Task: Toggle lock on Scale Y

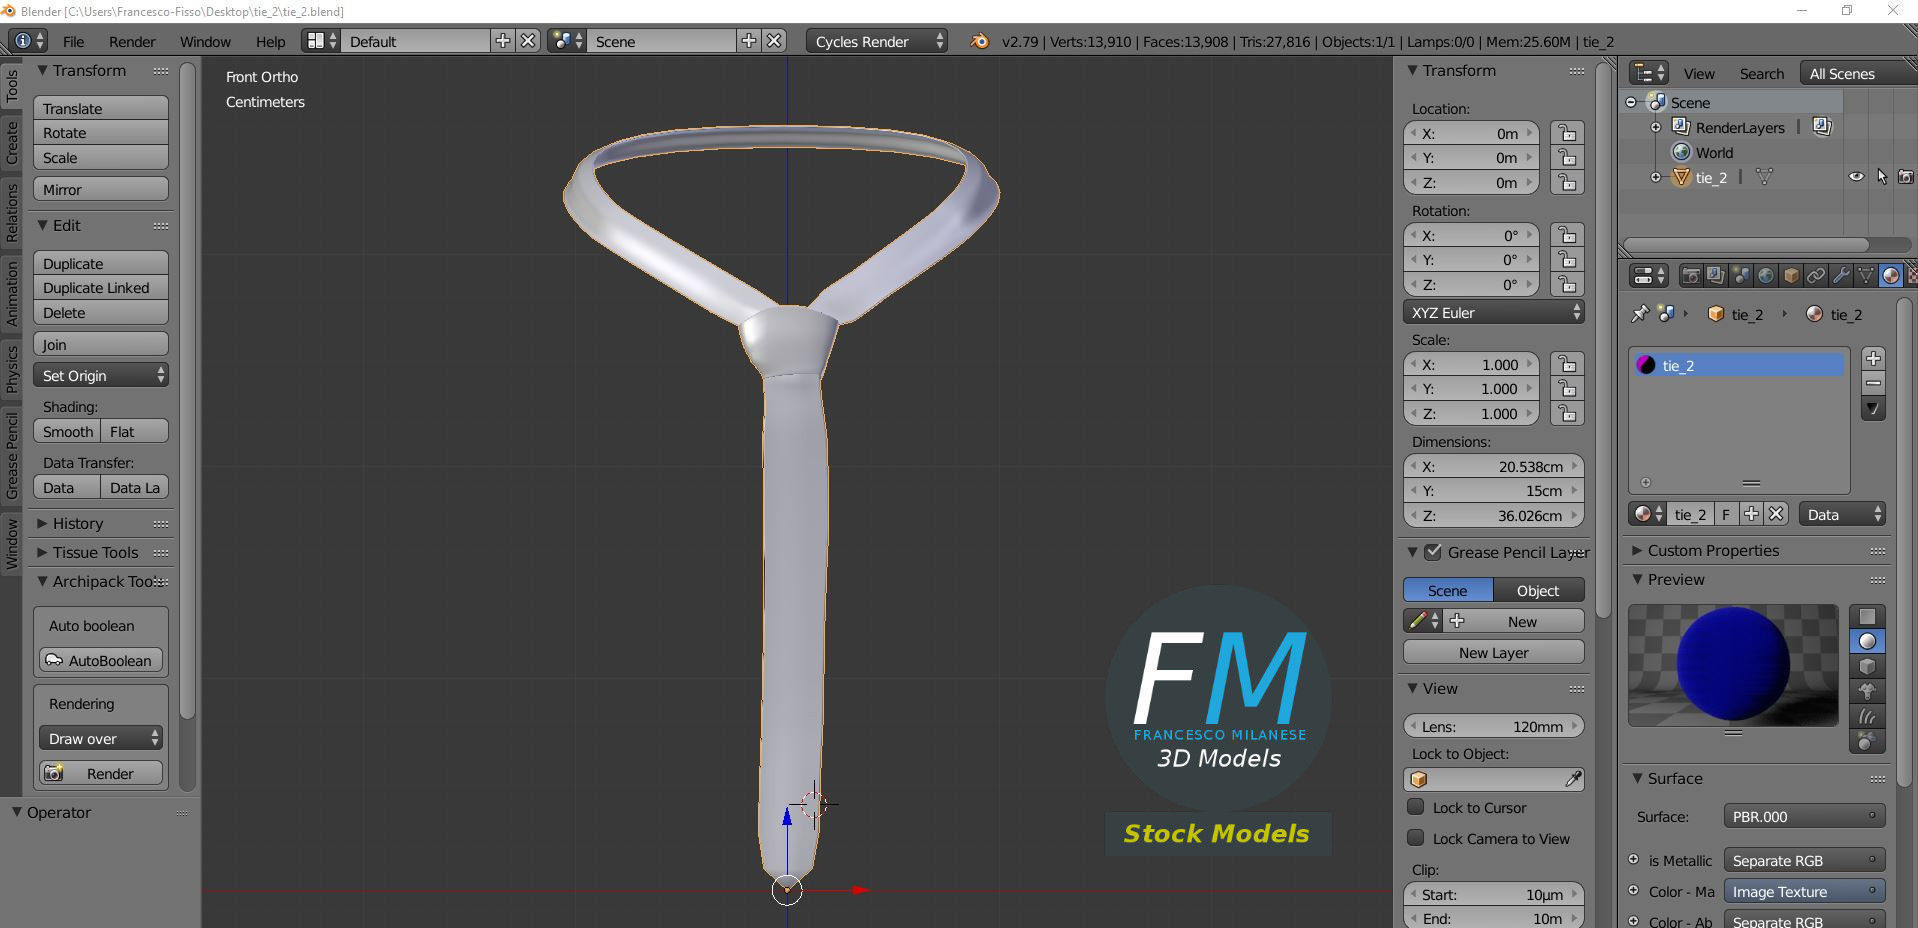Action: [x=1567, y=389]
